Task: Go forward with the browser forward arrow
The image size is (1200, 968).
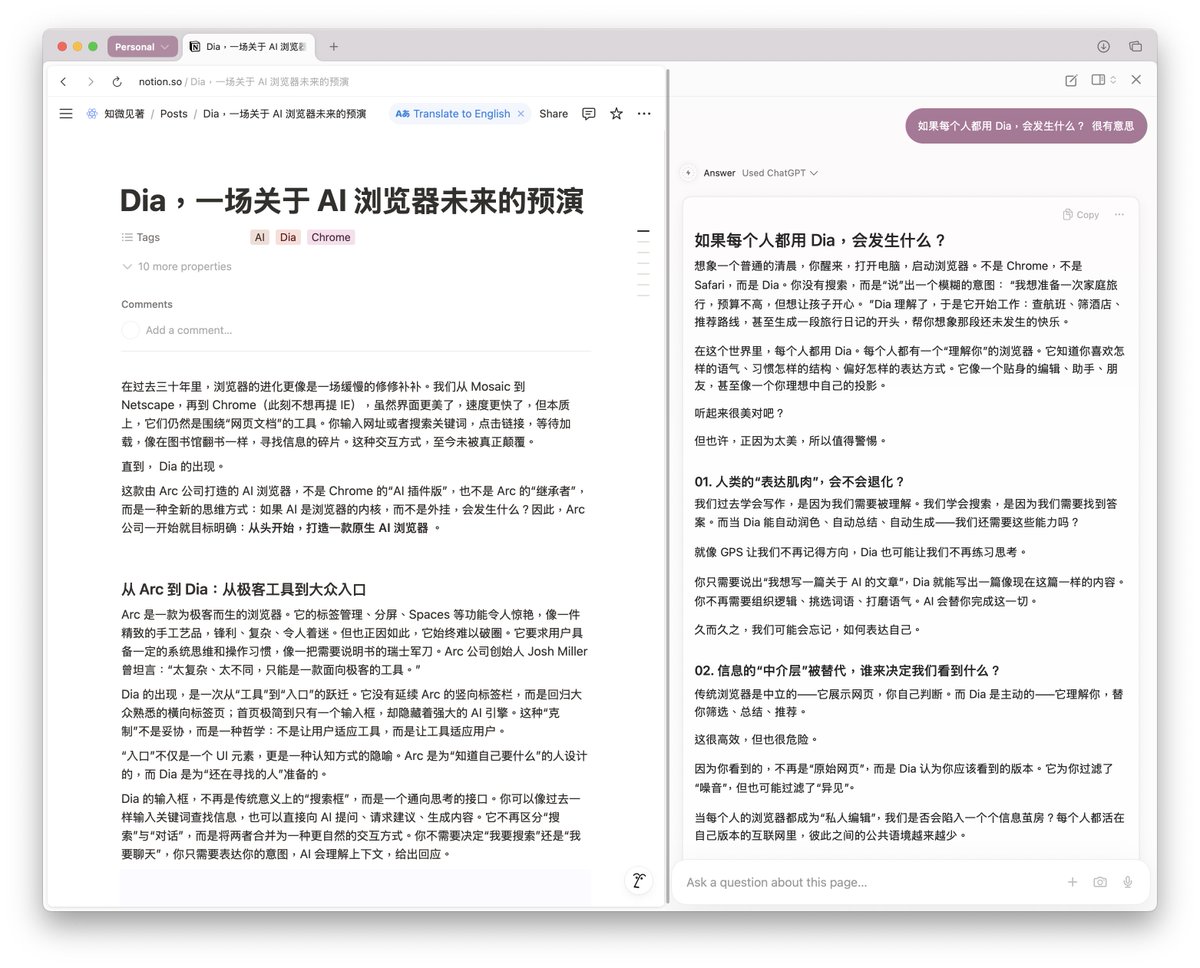Action: (x=91, y=82)
